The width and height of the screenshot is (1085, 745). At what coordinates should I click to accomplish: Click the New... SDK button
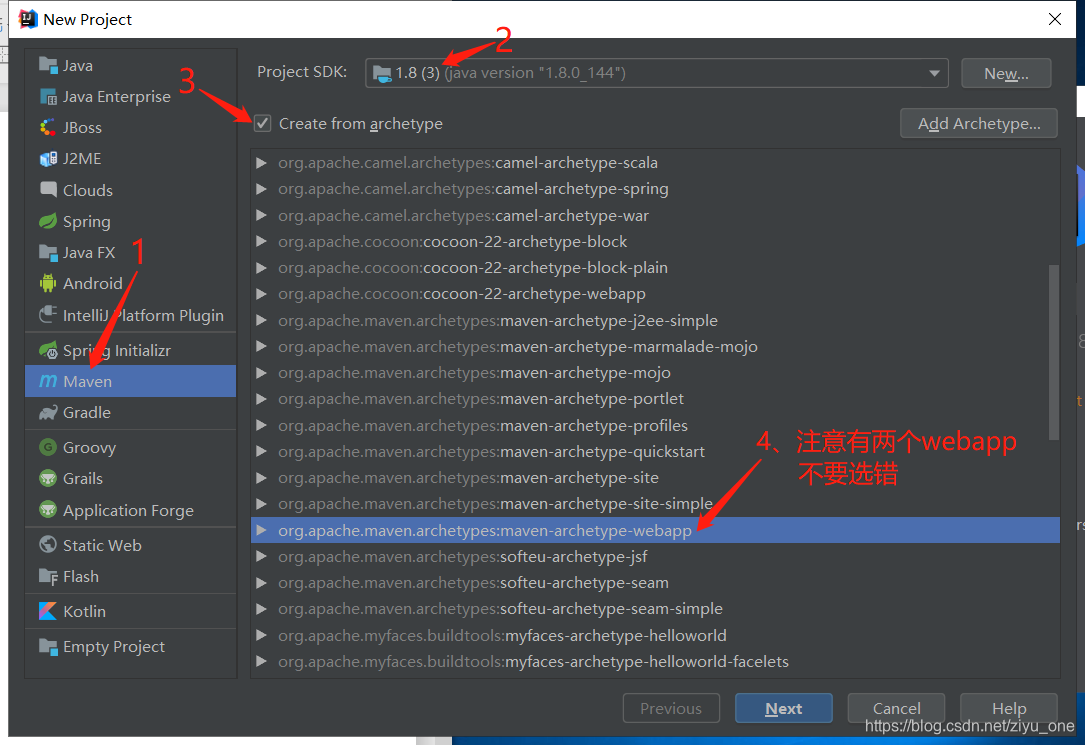click(x=1006, y=73)
